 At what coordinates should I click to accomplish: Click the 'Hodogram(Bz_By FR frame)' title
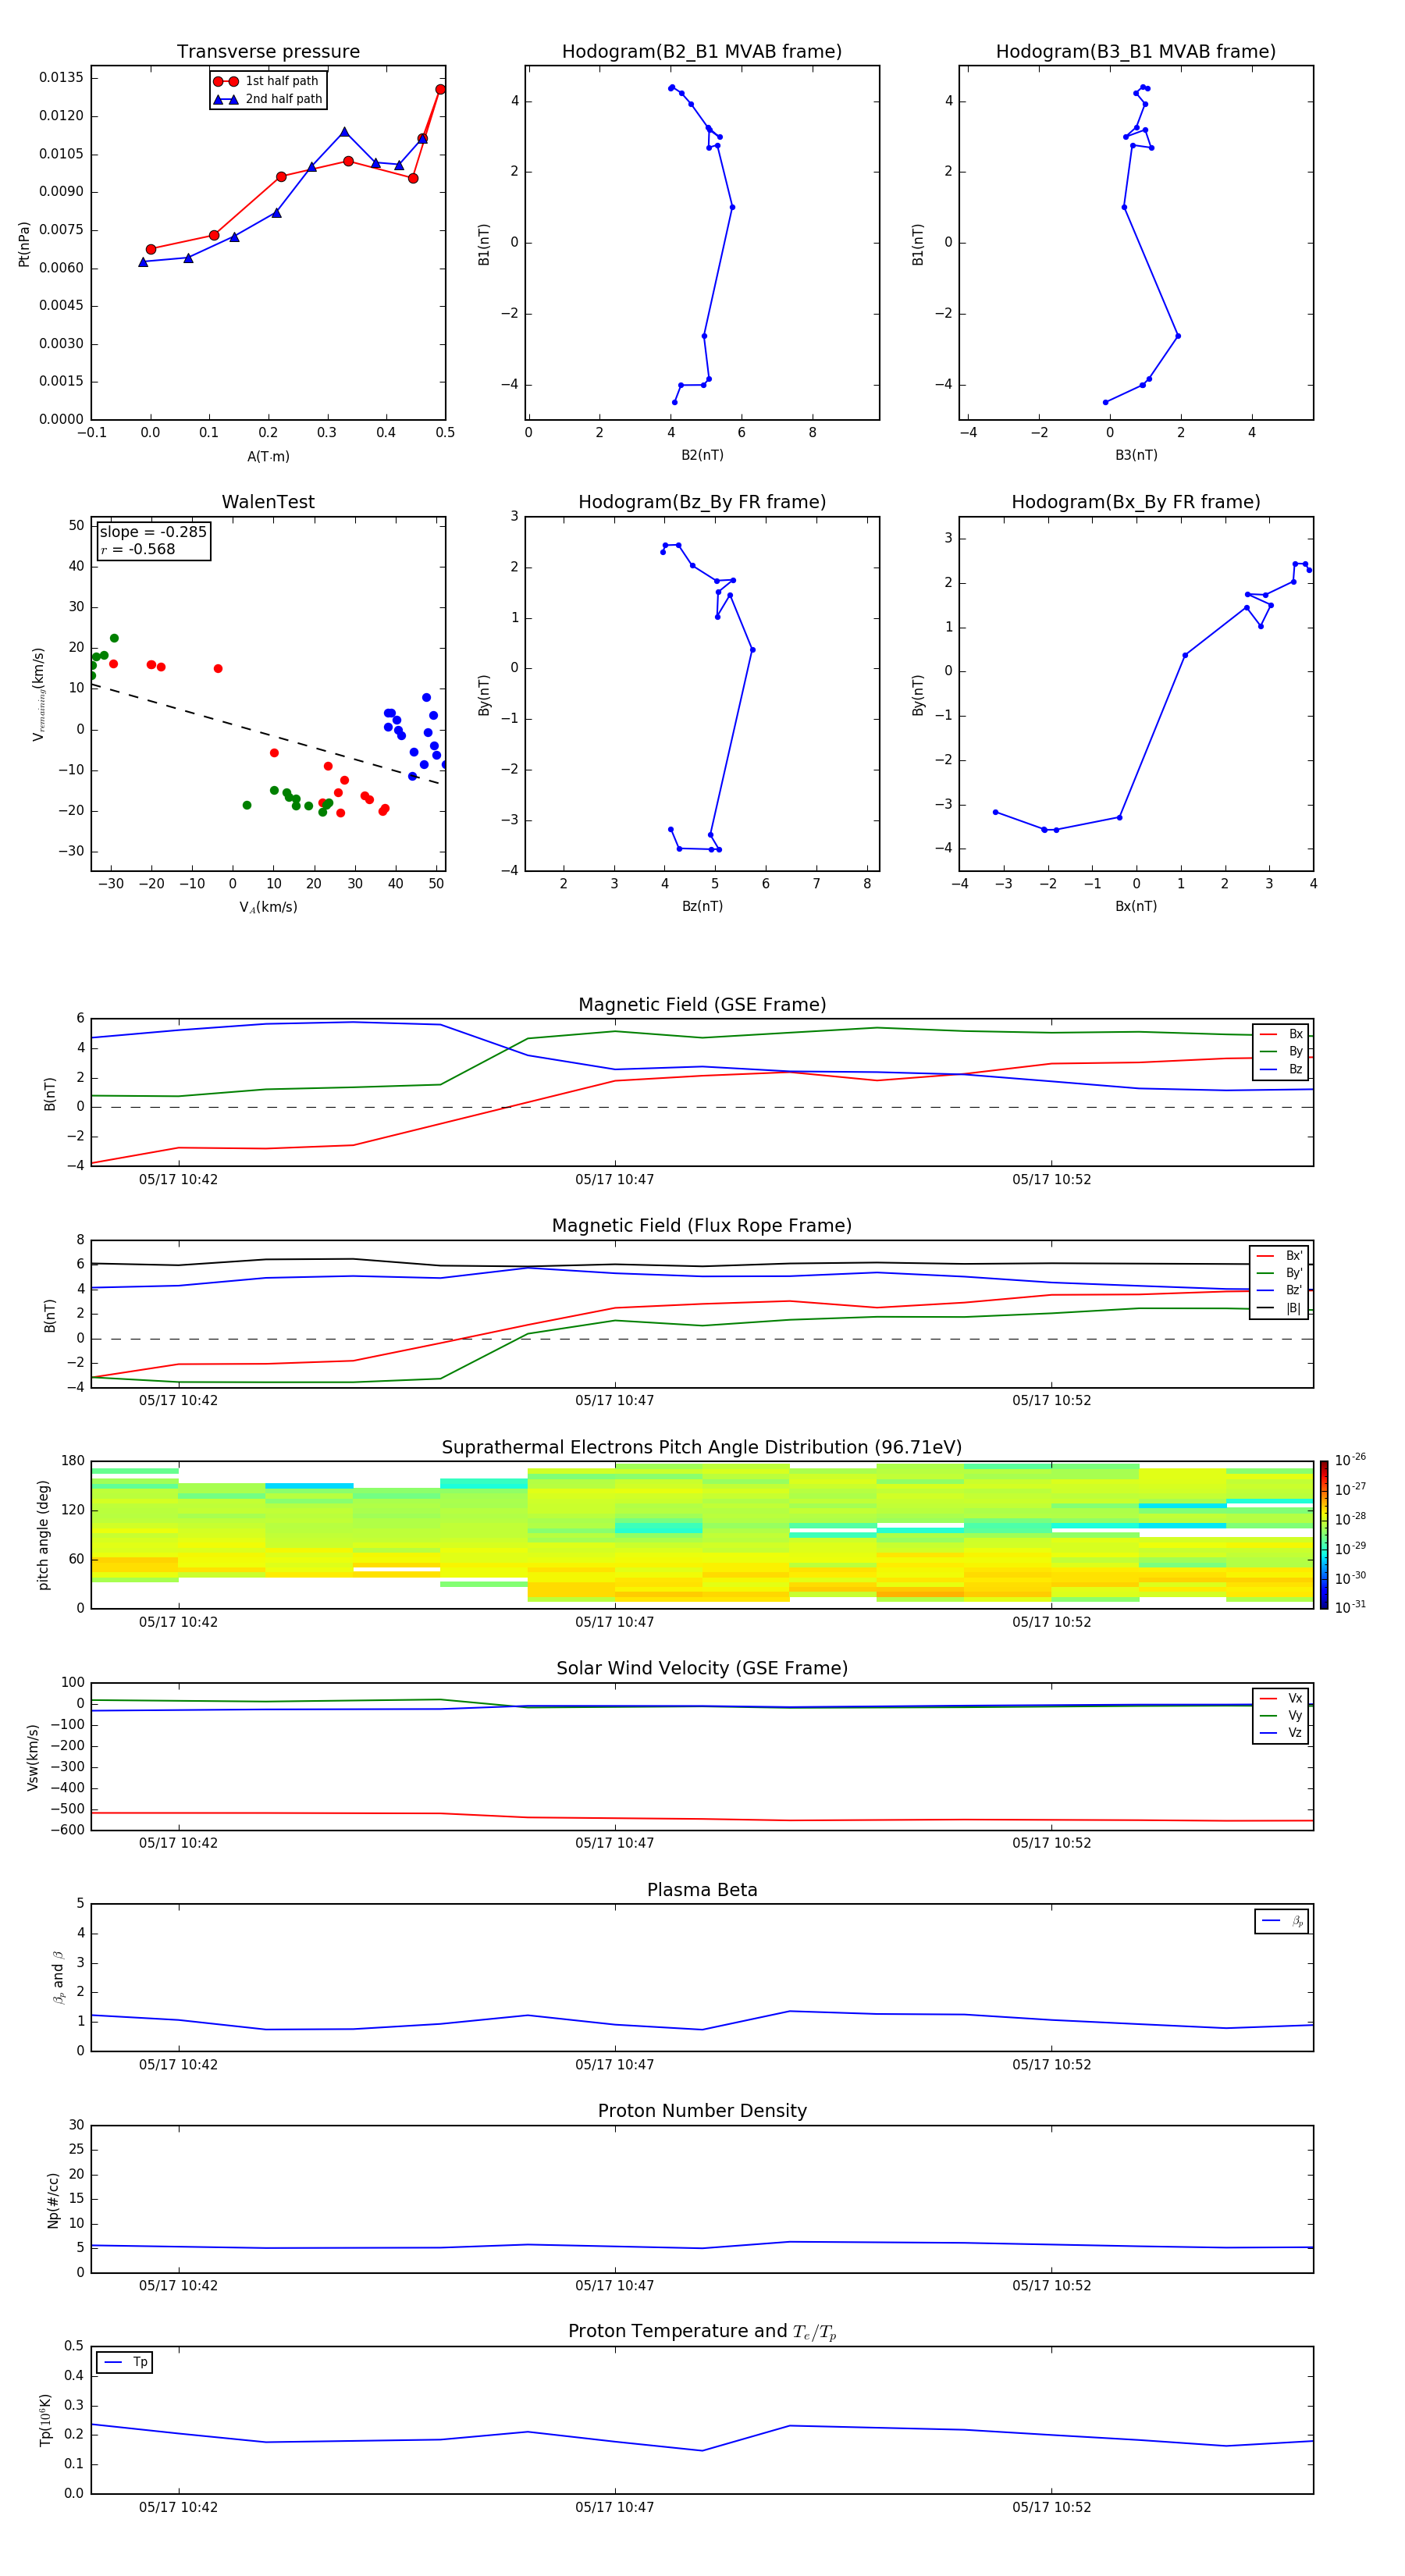coord(701,502)
